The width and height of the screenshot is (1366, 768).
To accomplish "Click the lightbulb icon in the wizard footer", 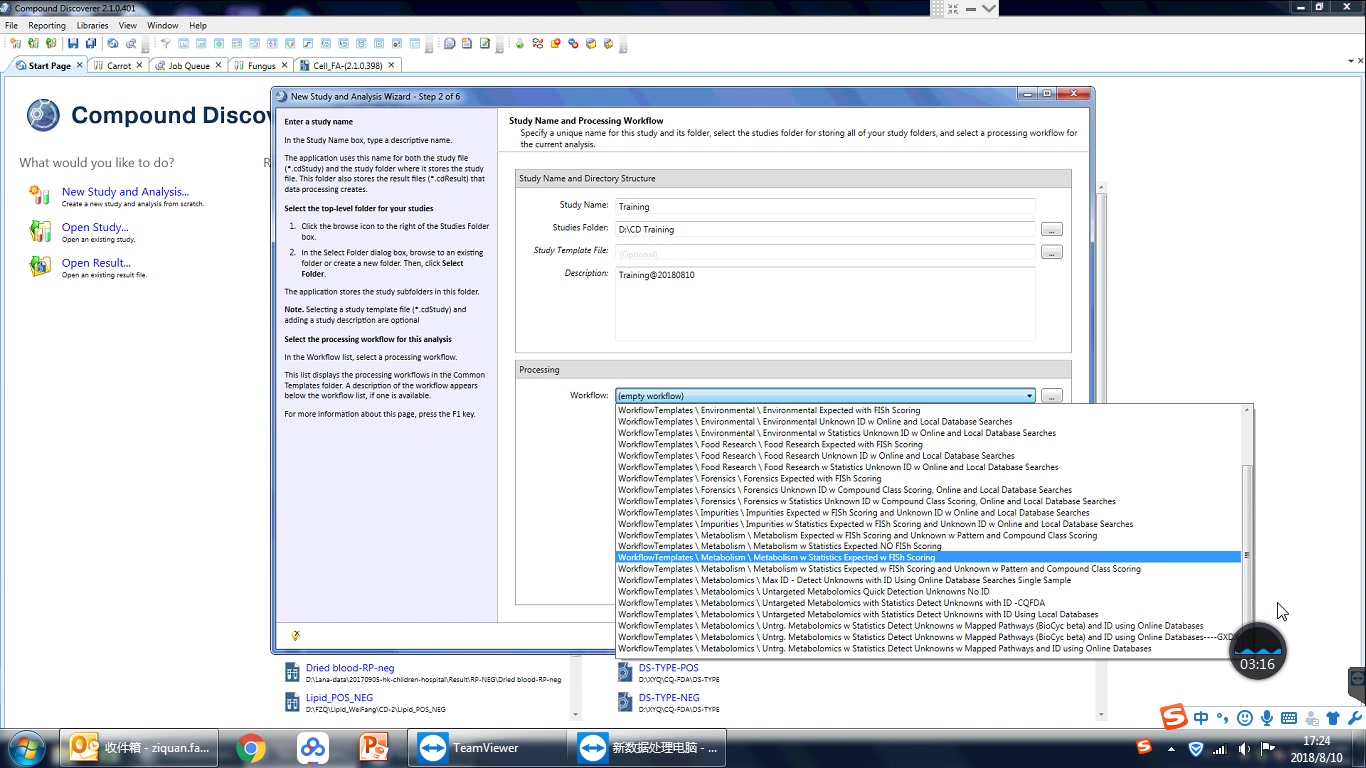I will click(x=296, y=635).
